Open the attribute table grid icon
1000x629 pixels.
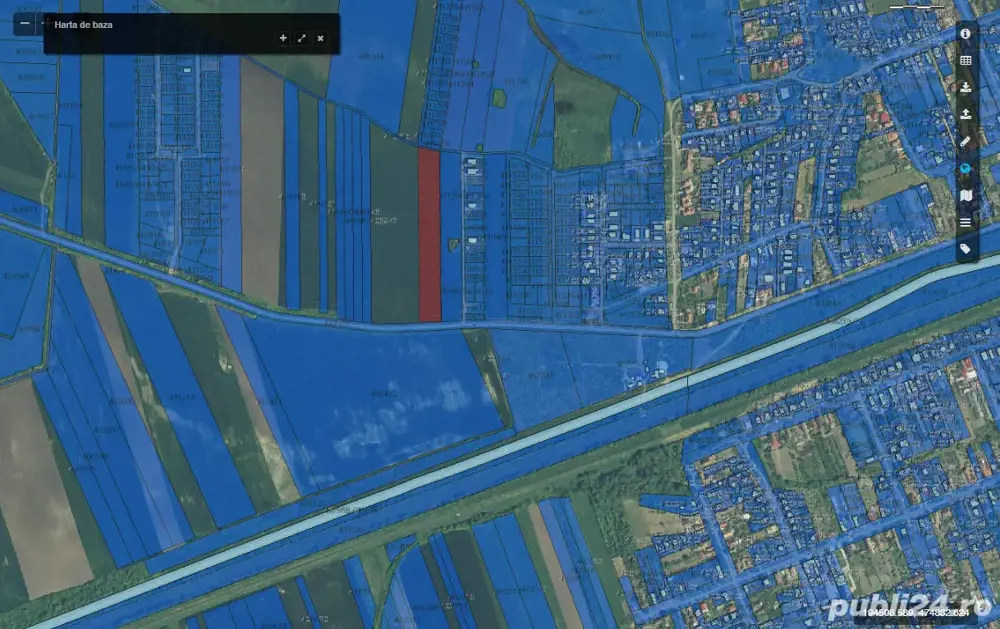[x=966, y=60]
